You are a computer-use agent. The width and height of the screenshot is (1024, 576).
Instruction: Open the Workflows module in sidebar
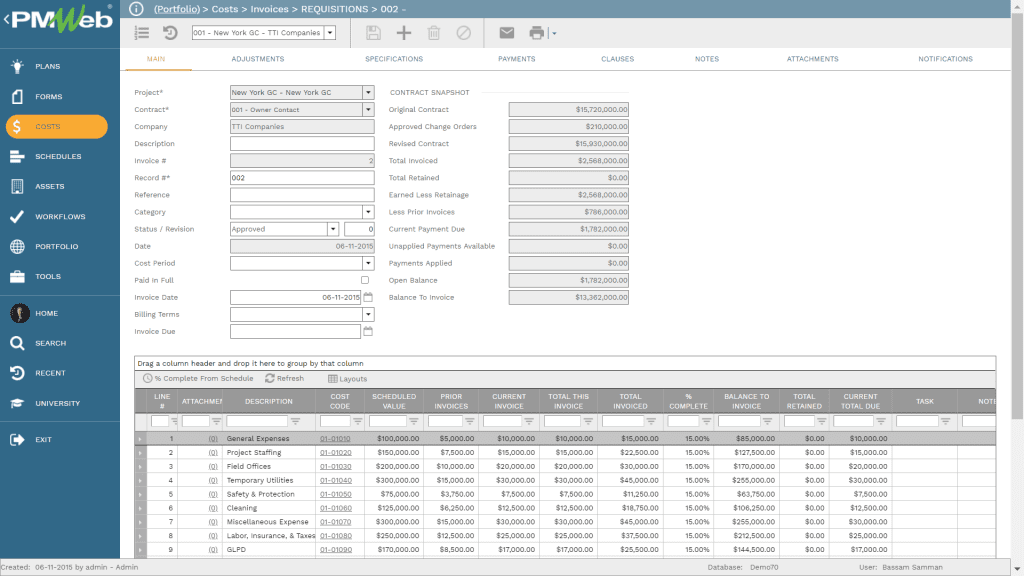coord(59,217)
